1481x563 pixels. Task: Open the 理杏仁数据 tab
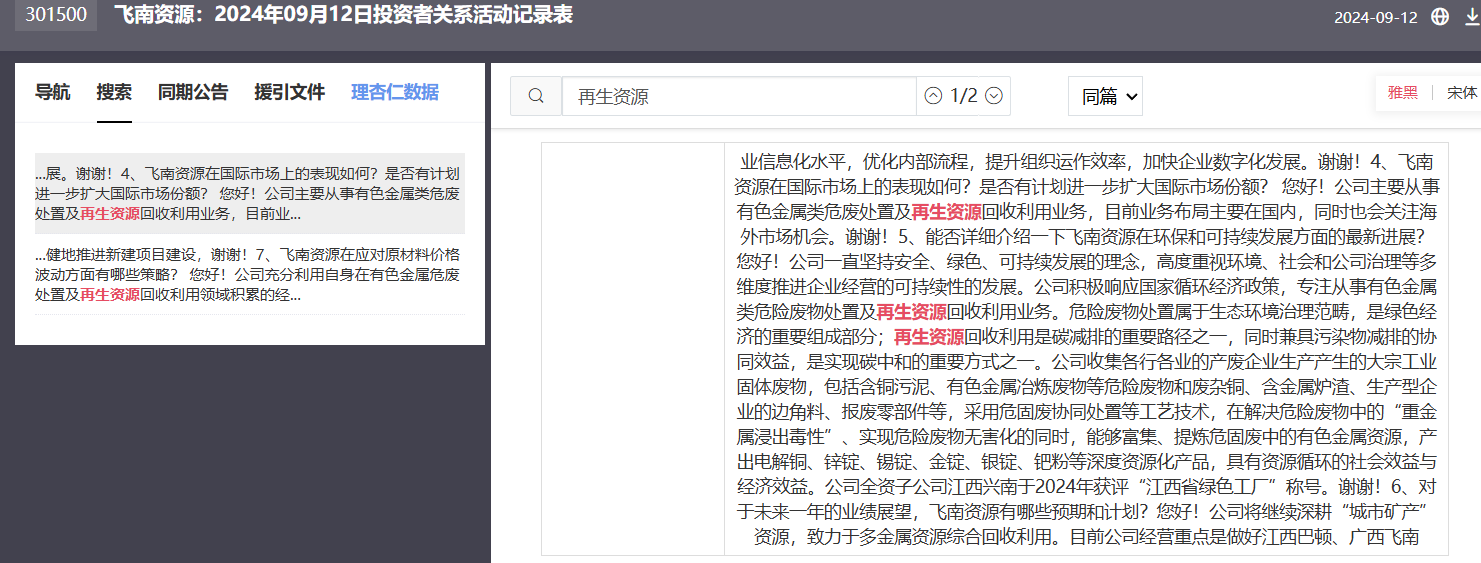pos(395,92)
